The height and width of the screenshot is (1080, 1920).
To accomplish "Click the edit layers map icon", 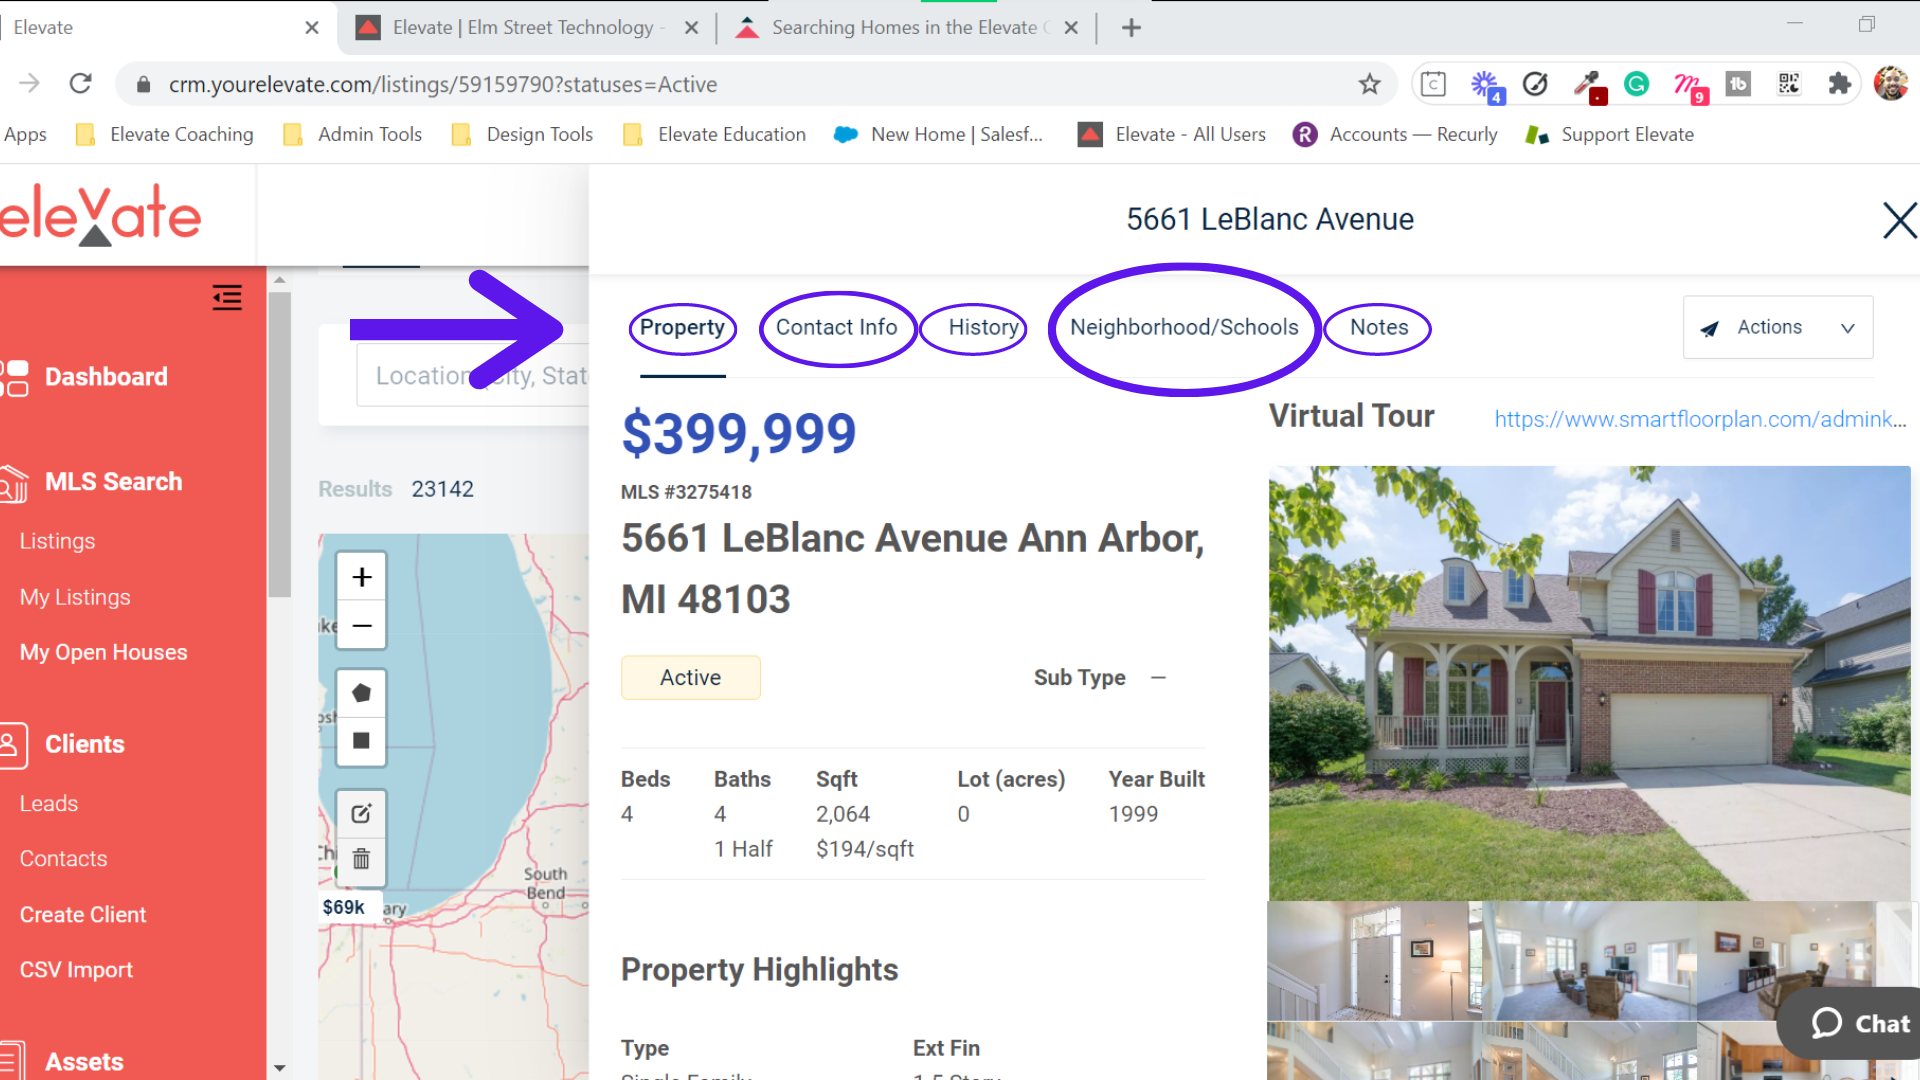I will click(362, 813).
